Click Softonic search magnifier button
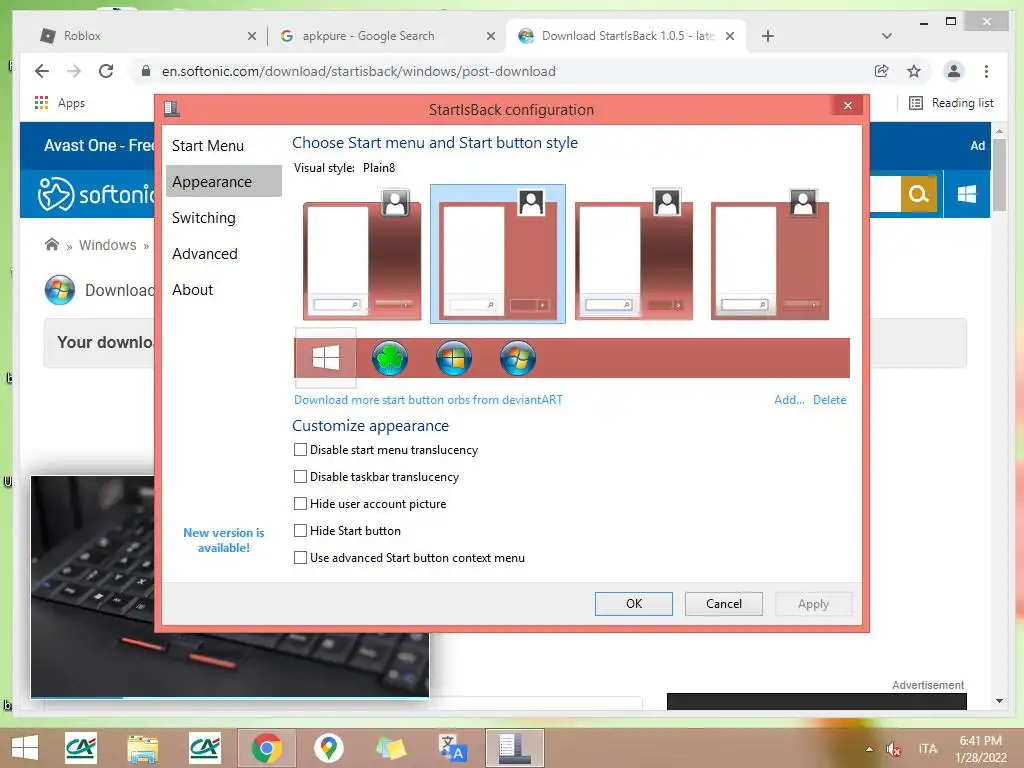The image size is (1024, 768). 919,194
